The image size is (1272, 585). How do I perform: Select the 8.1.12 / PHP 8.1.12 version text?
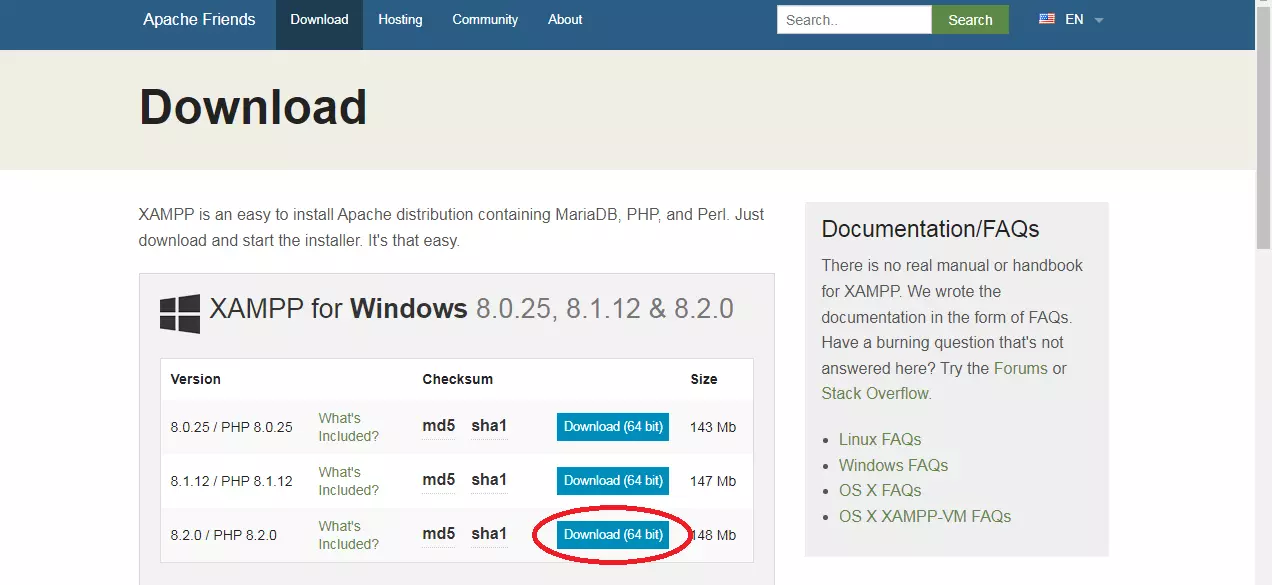(231, 481)
